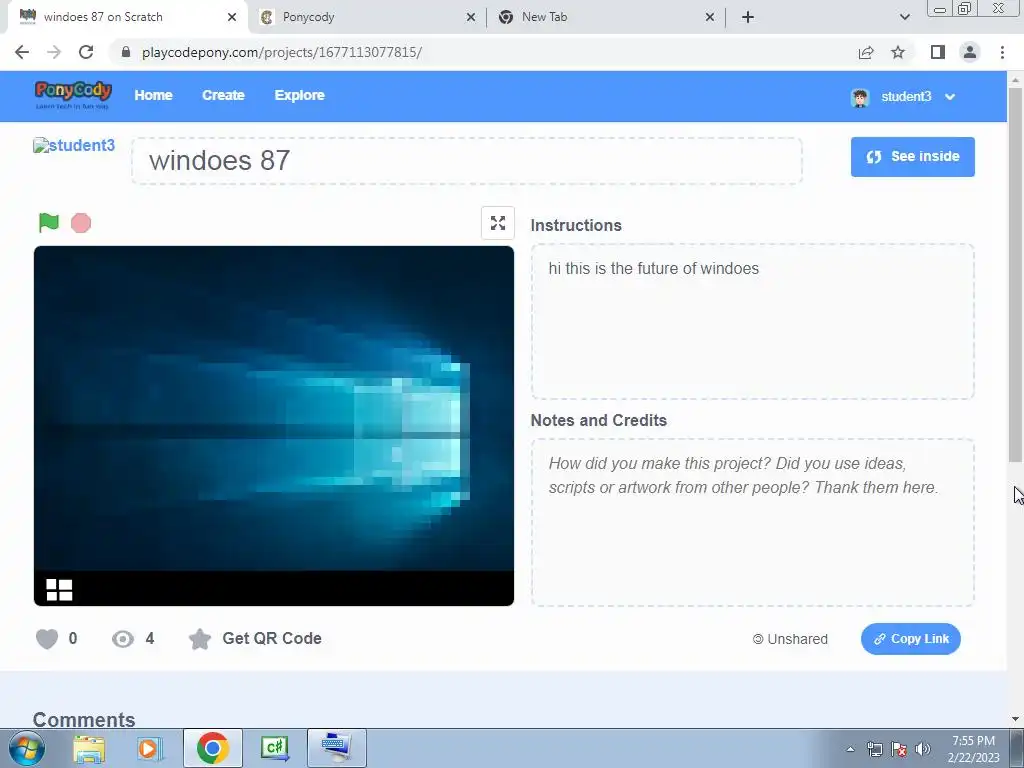Edit the project title windoes 87
Image resolution: width=1024 pixels, height=768 pixels.
coord(467,161)
